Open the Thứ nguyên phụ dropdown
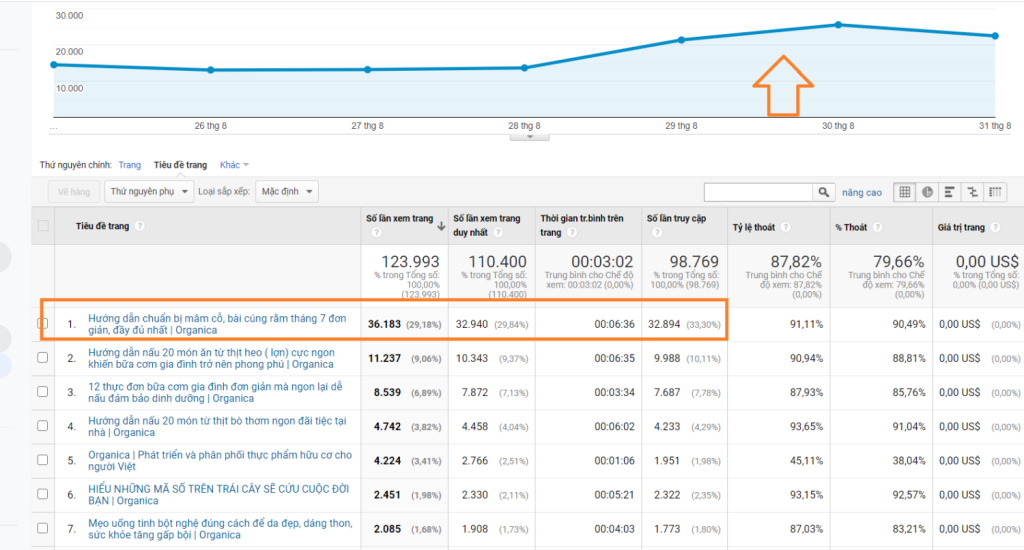 148,191
